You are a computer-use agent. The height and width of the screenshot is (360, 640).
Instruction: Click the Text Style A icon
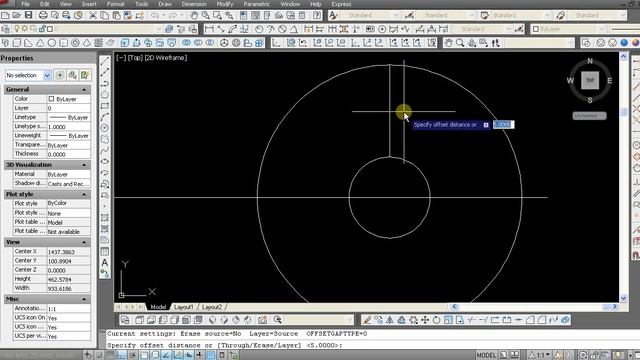point(333,16)
